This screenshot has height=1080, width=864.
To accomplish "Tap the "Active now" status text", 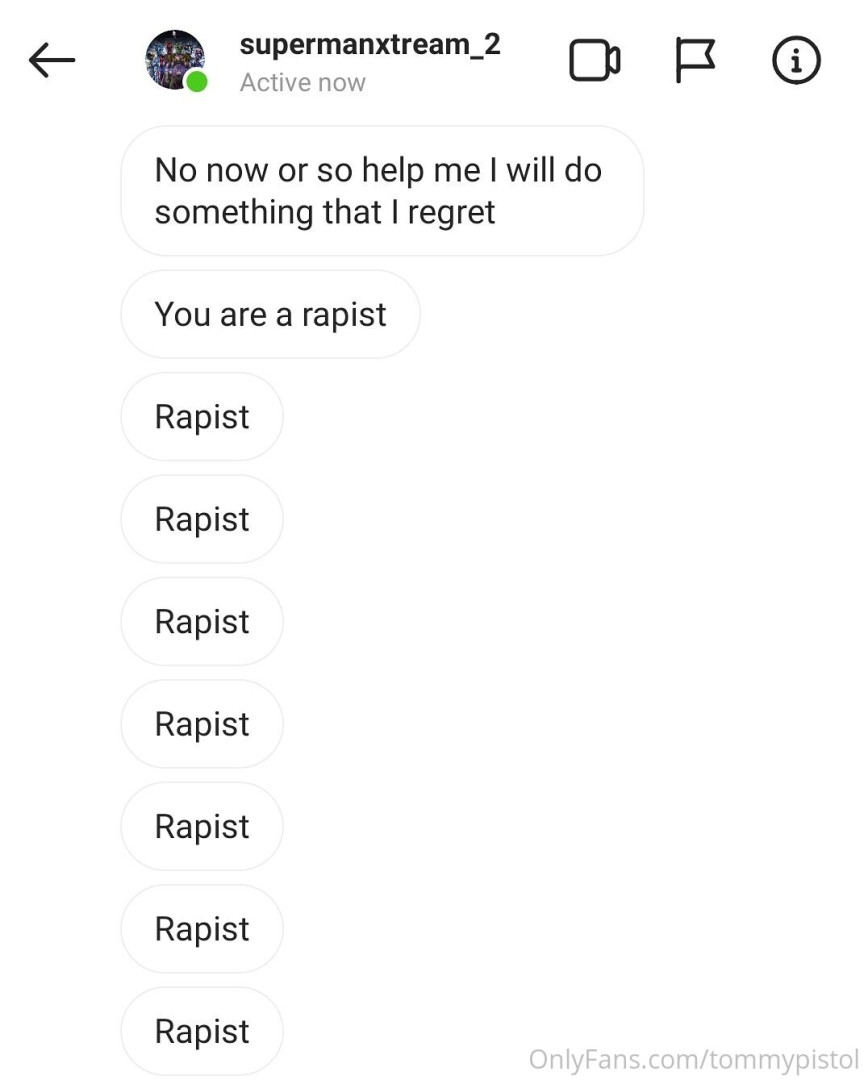I will tap(303, 83).
